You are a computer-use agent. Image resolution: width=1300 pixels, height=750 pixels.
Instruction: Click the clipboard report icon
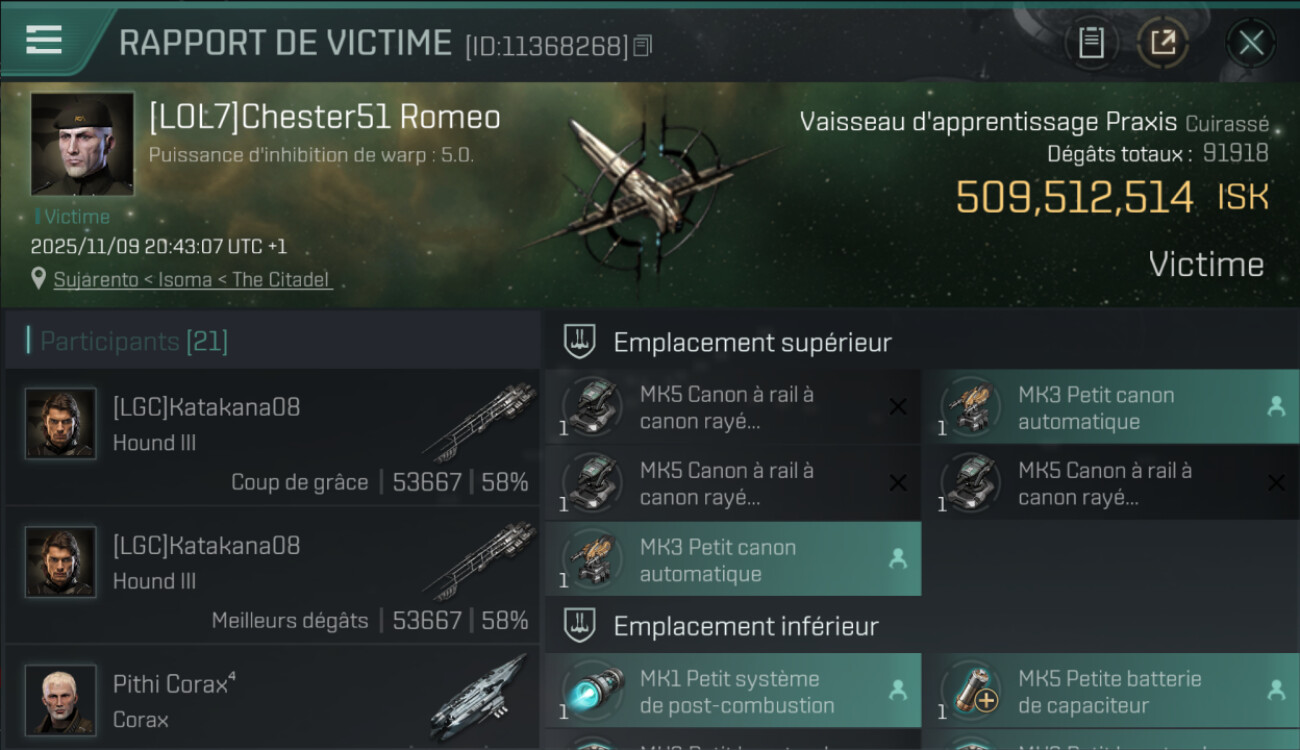(x=1091, y=43)
